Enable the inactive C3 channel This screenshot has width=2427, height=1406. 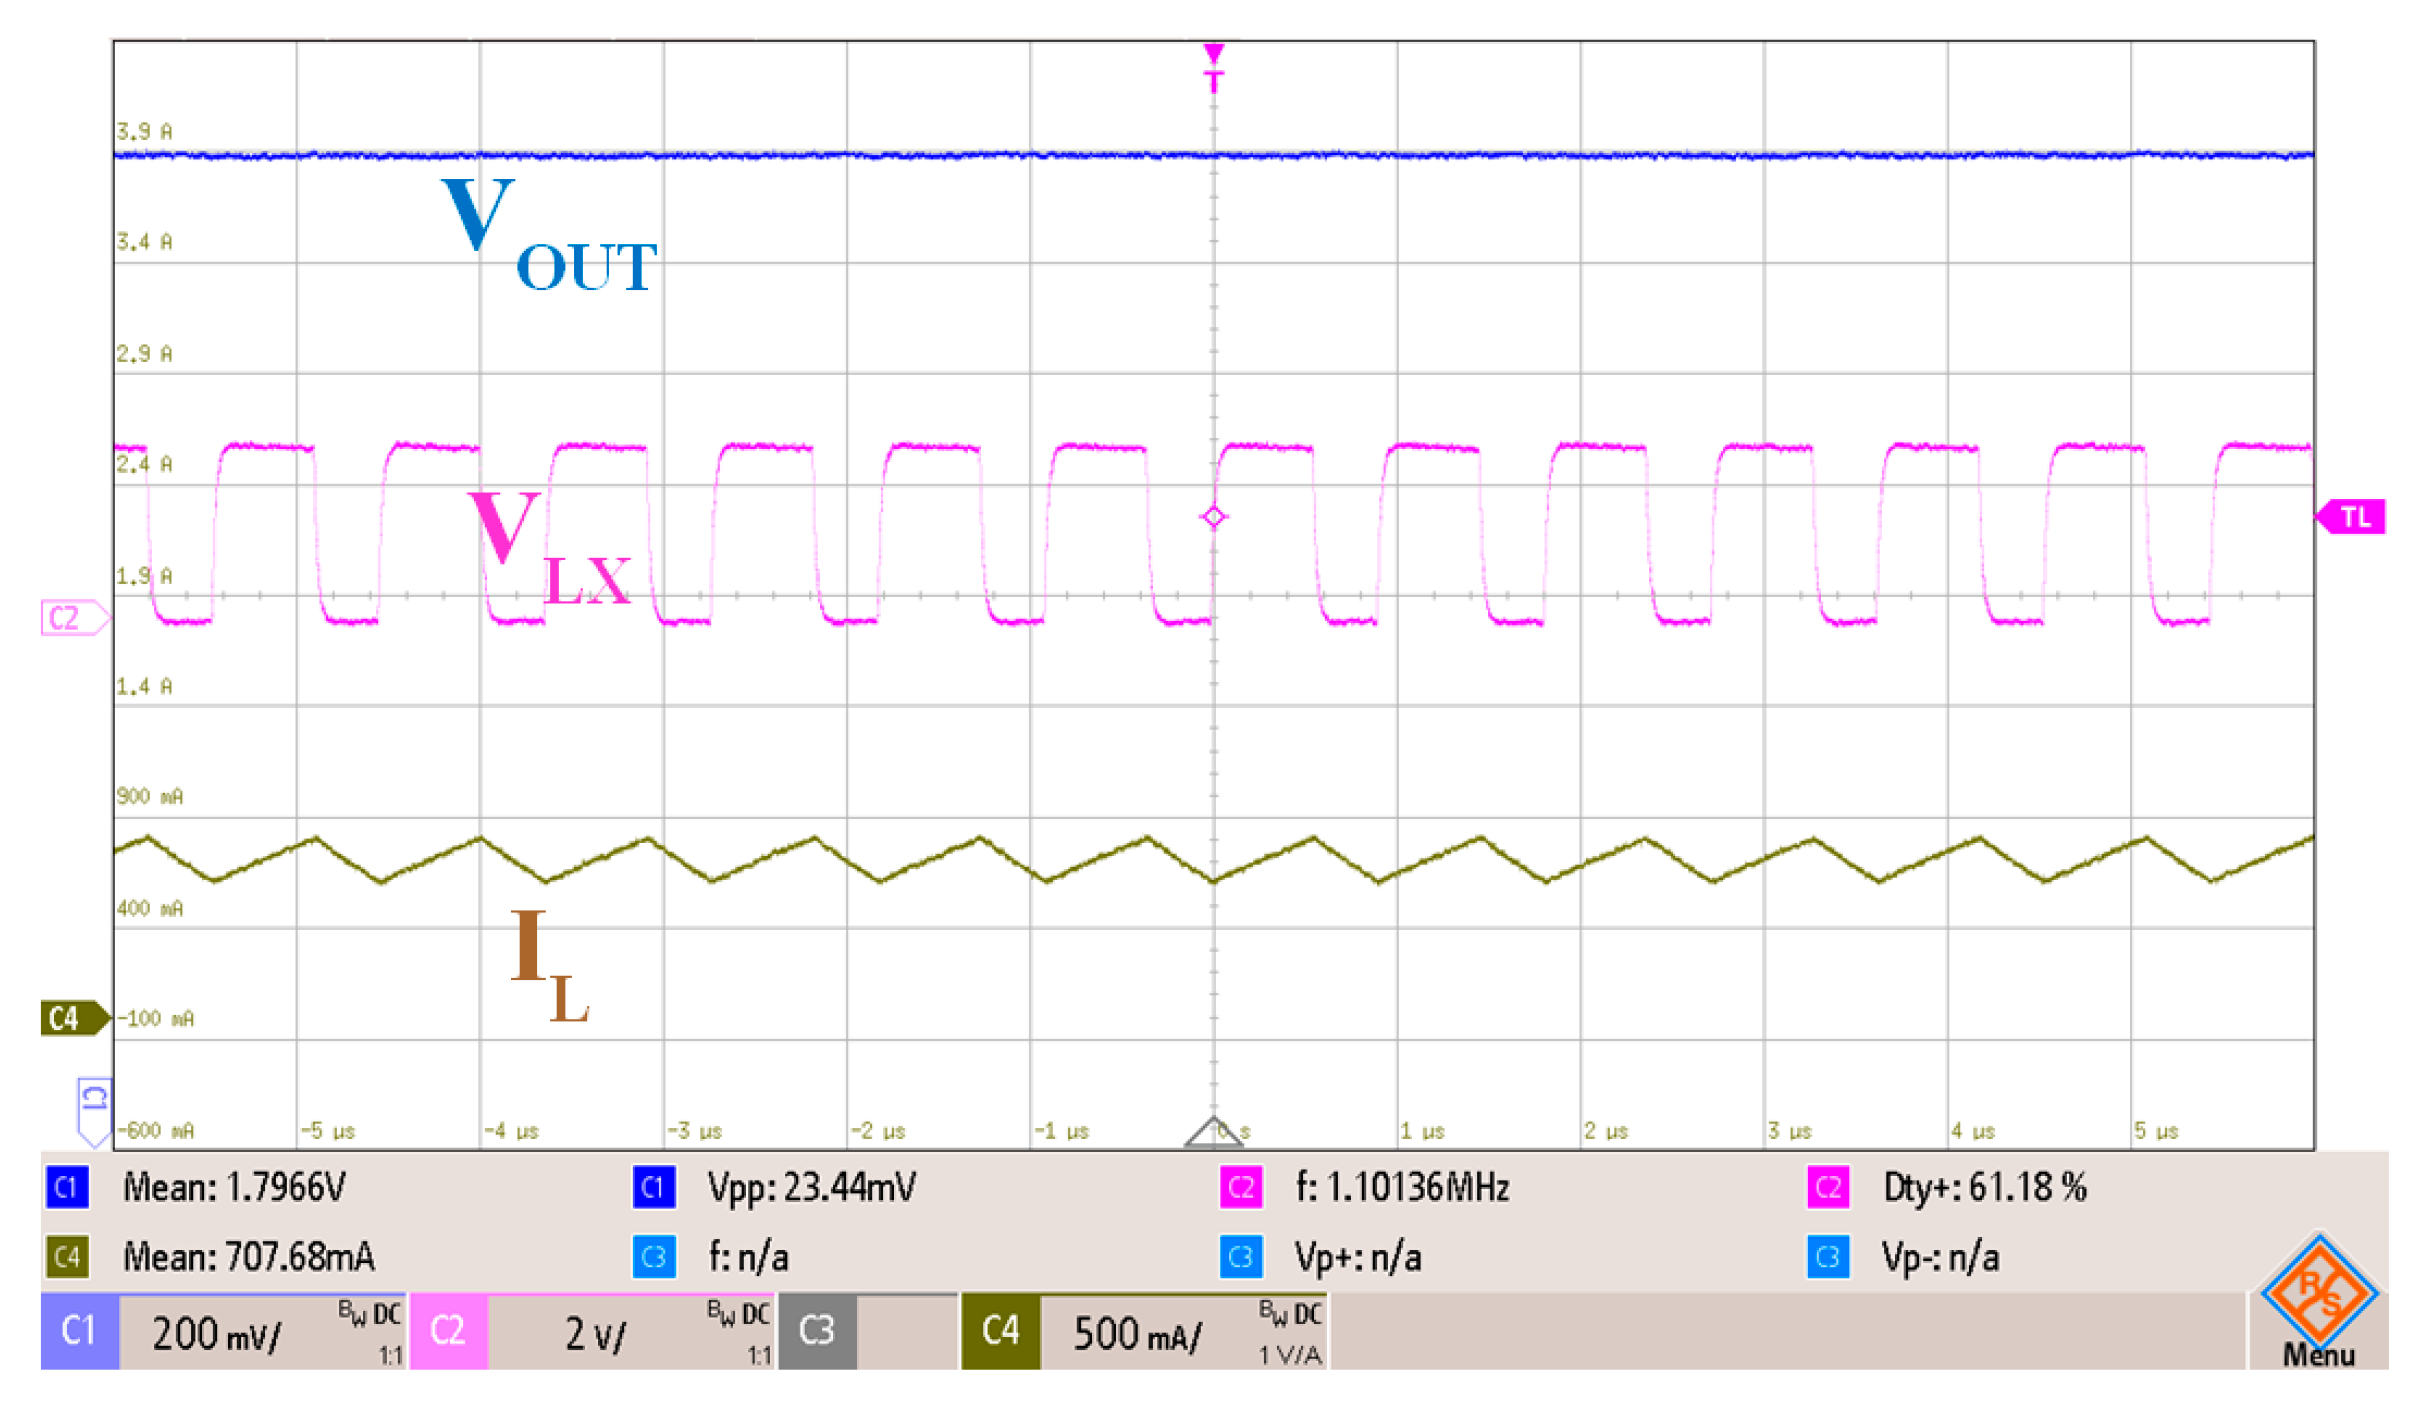(817, 1331)
